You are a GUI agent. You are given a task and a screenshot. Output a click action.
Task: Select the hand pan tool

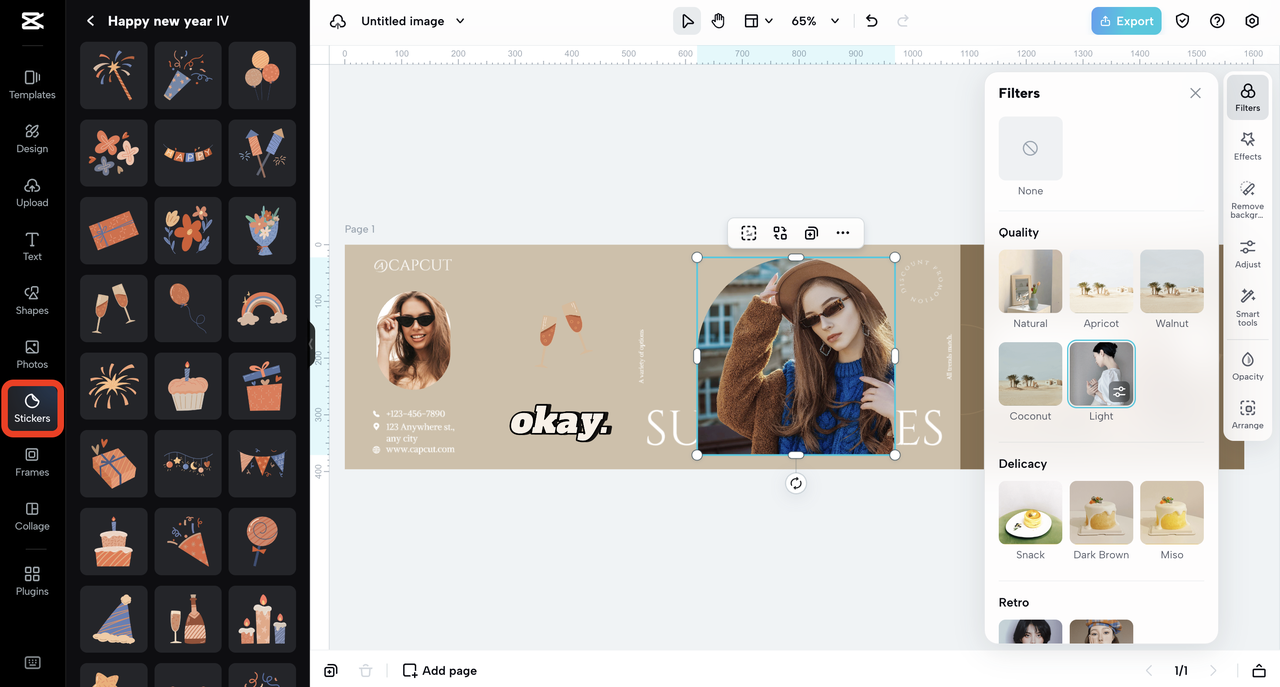click(718, 21)
